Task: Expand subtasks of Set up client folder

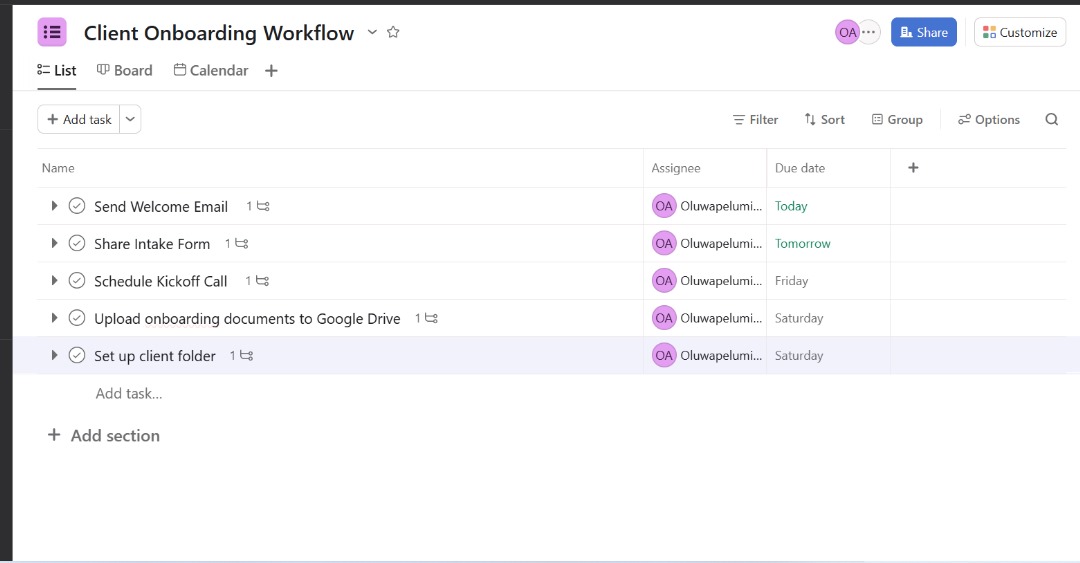Action: coord(54,356)
